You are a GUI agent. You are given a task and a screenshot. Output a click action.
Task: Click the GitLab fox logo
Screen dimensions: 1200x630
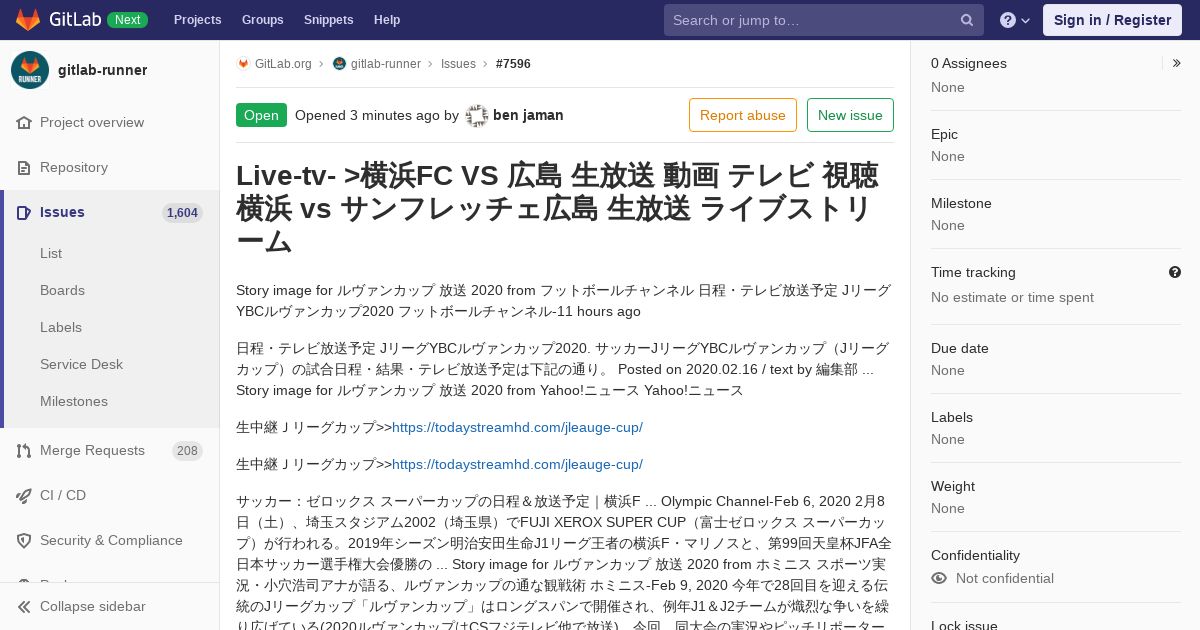click(28, 20)
